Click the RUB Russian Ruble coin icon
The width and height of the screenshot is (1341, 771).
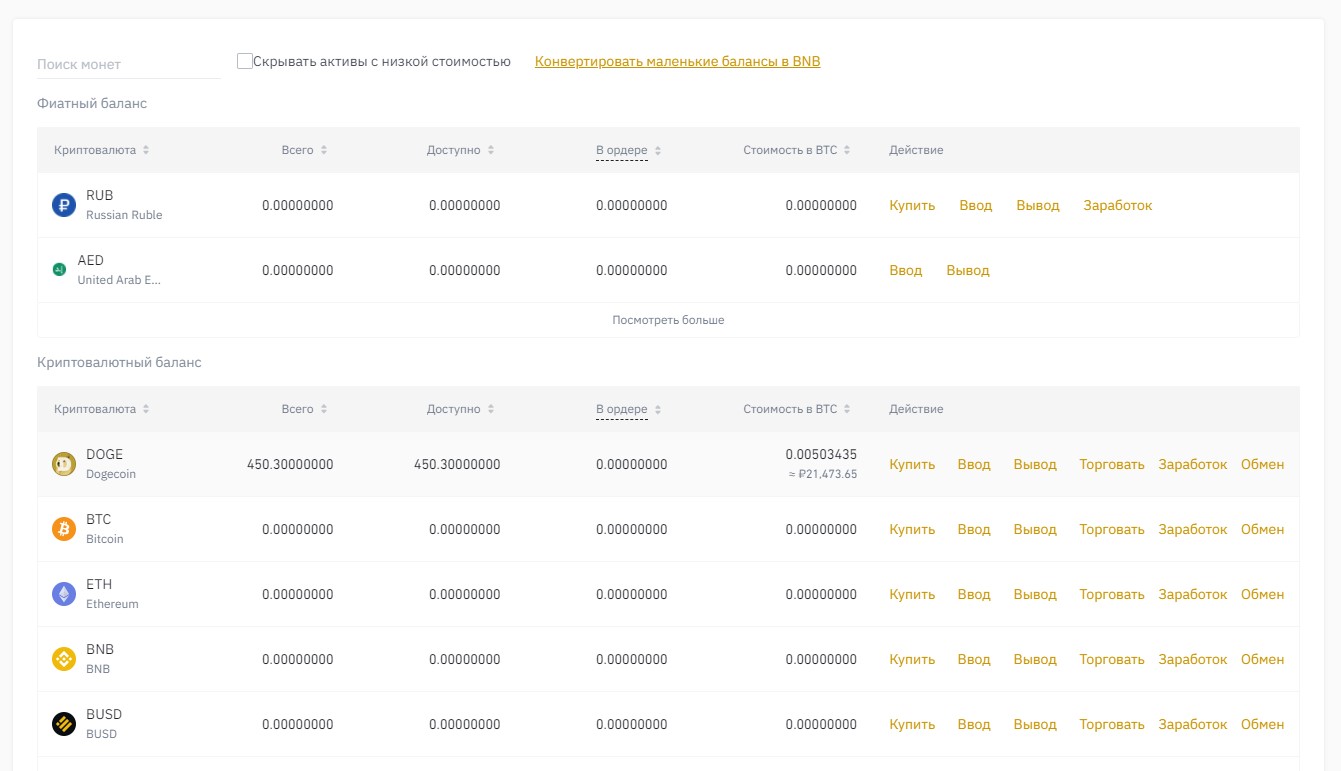64,205
